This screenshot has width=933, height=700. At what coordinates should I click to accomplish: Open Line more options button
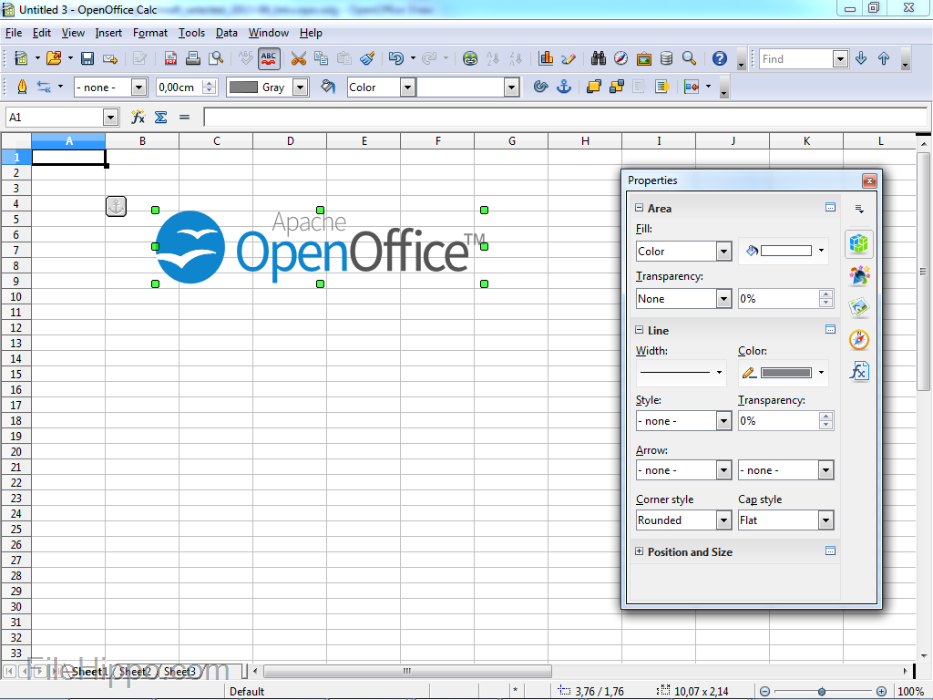[x=830, y=329]
